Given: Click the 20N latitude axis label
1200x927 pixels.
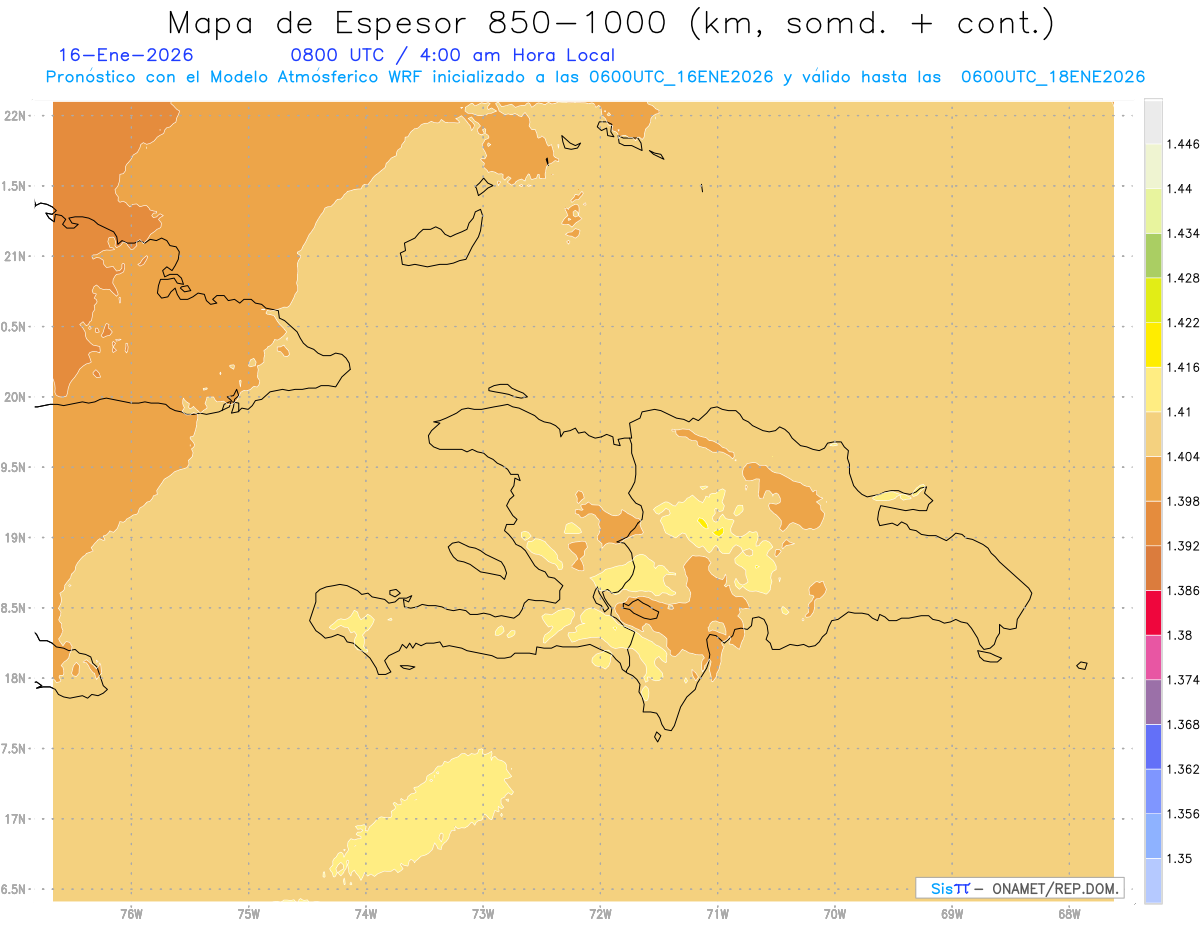Looking at the screenshot, I should pos(15,397).
